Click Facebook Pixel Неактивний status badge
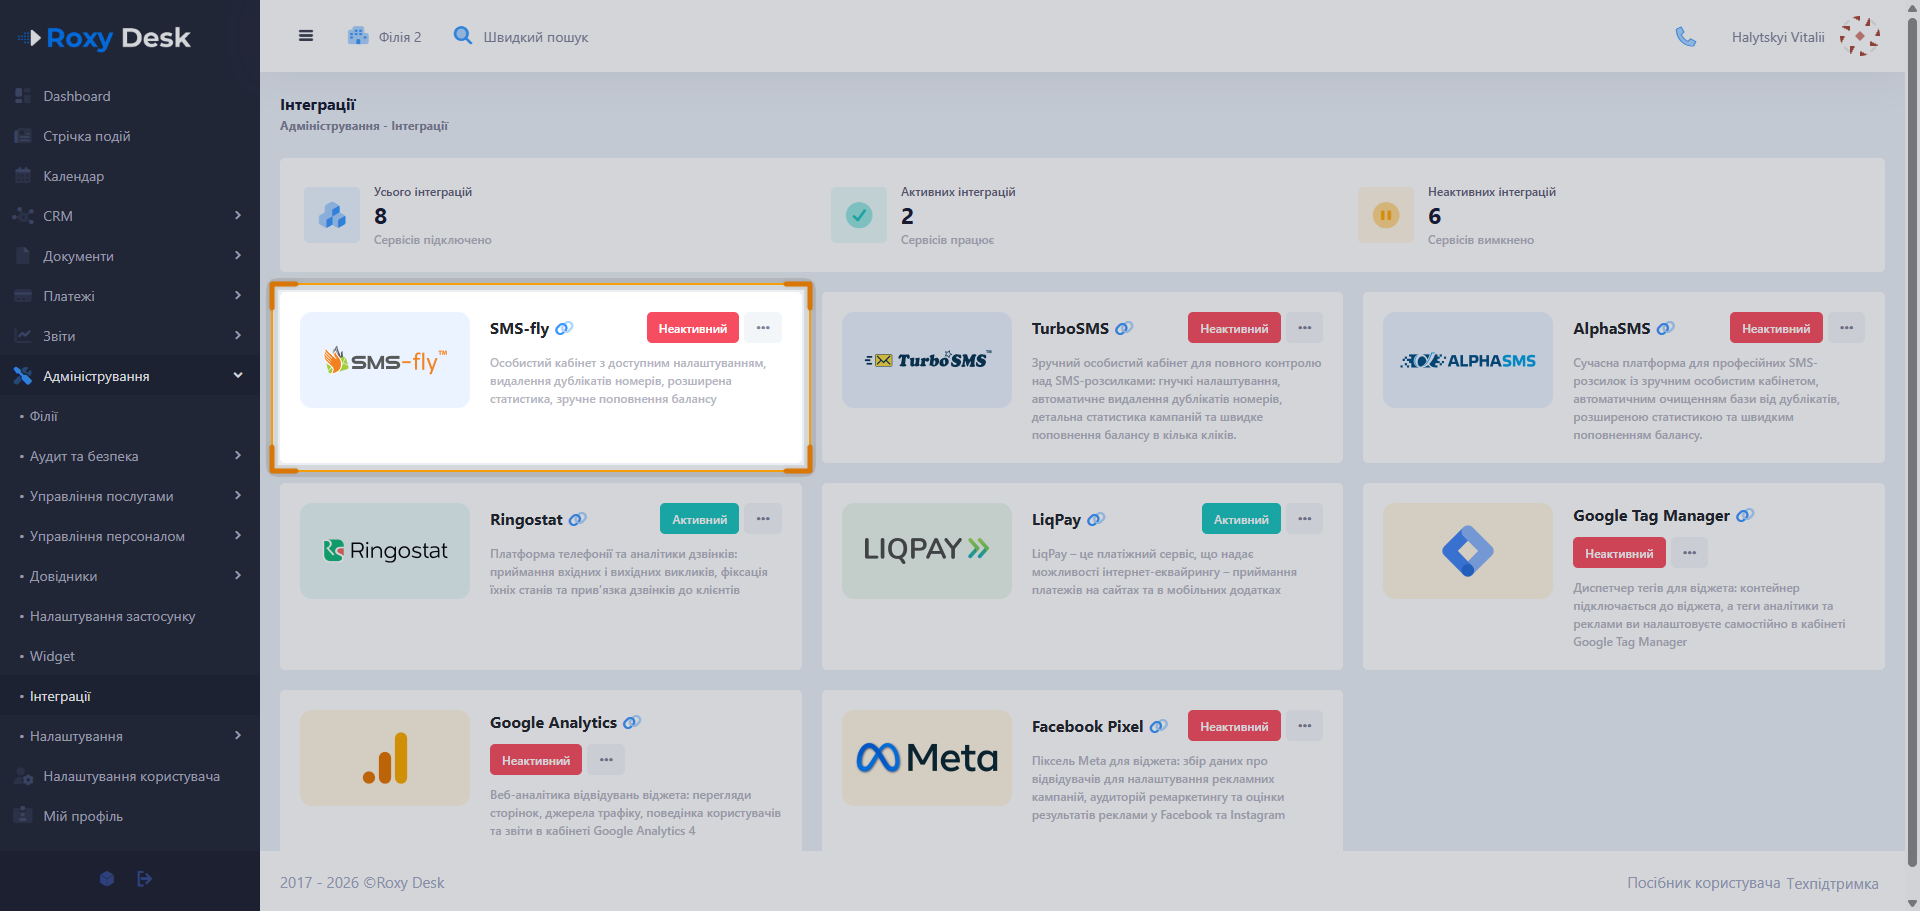 tap(1234, 726)
